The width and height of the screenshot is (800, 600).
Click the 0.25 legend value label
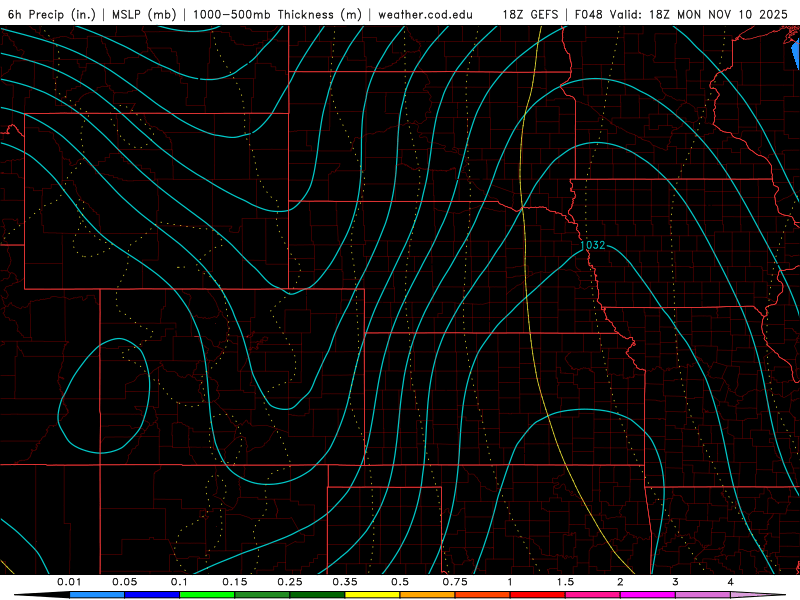point(290,582)
